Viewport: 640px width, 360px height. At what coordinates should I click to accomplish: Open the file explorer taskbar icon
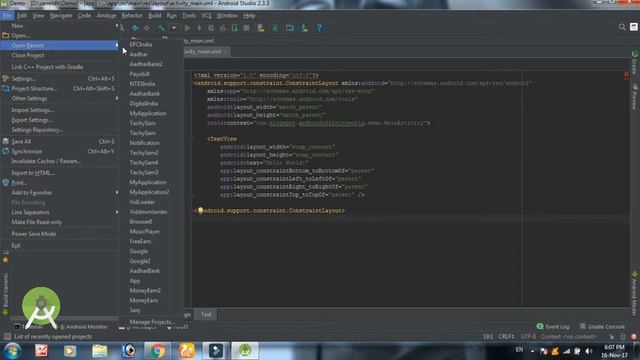click(99, 351)
